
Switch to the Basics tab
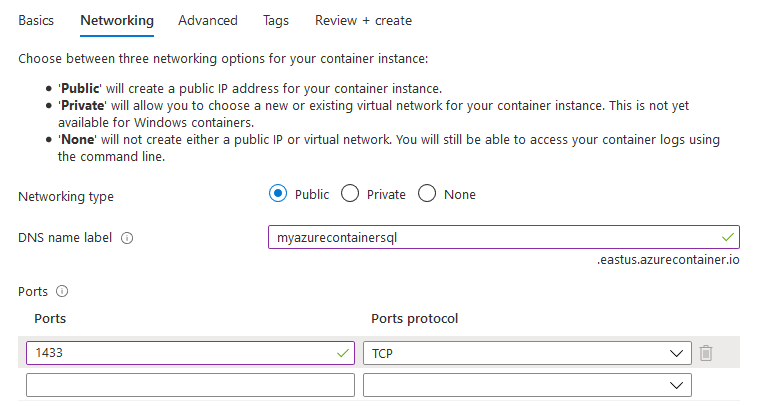coord(36,20)
